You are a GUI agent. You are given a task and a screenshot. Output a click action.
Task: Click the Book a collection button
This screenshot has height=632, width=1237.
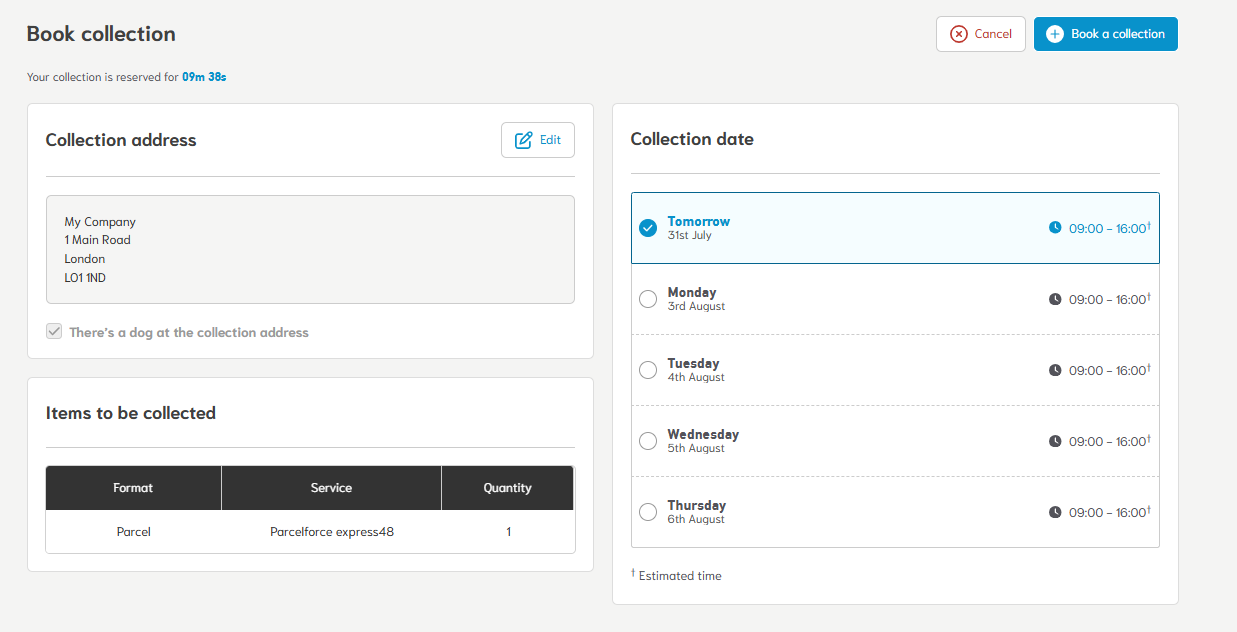coord(1105,34)
